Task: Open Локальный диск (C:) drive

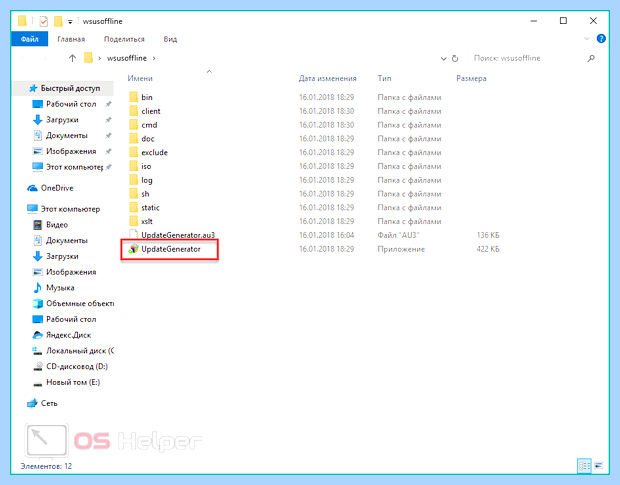Action: (x=73, y=351)
